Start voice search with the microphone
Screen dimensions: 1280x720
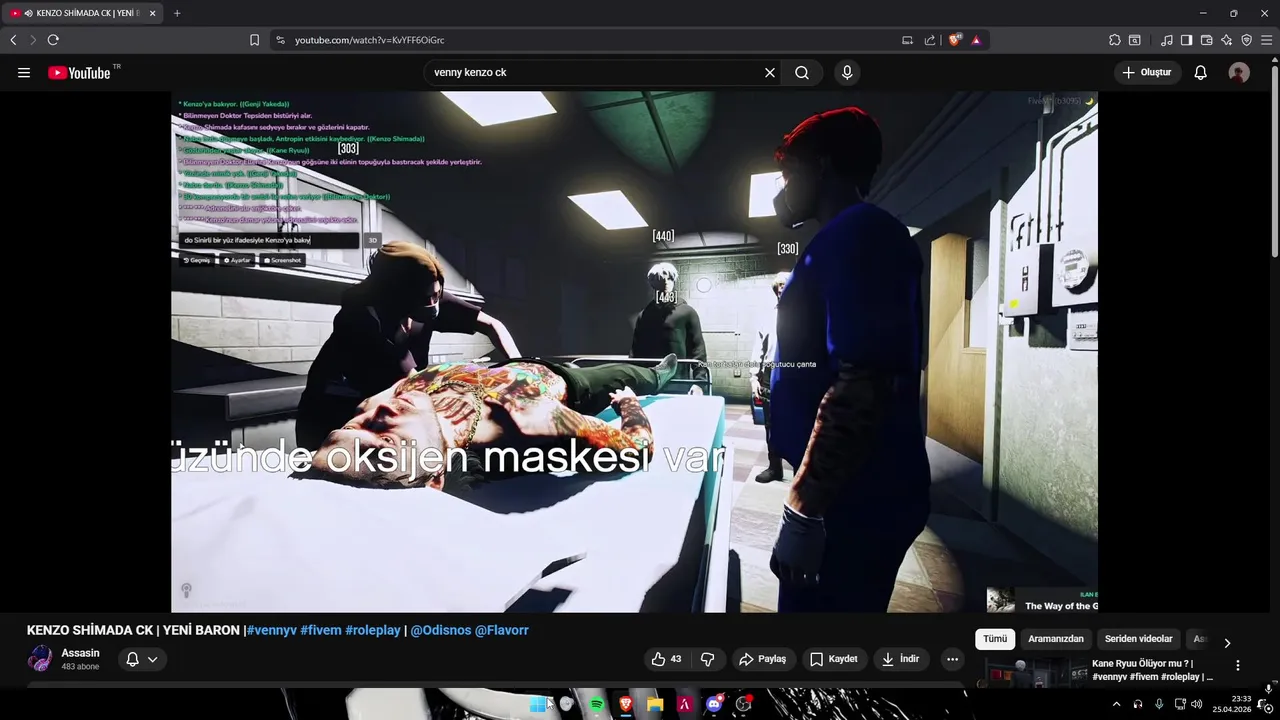pos(847,73)
